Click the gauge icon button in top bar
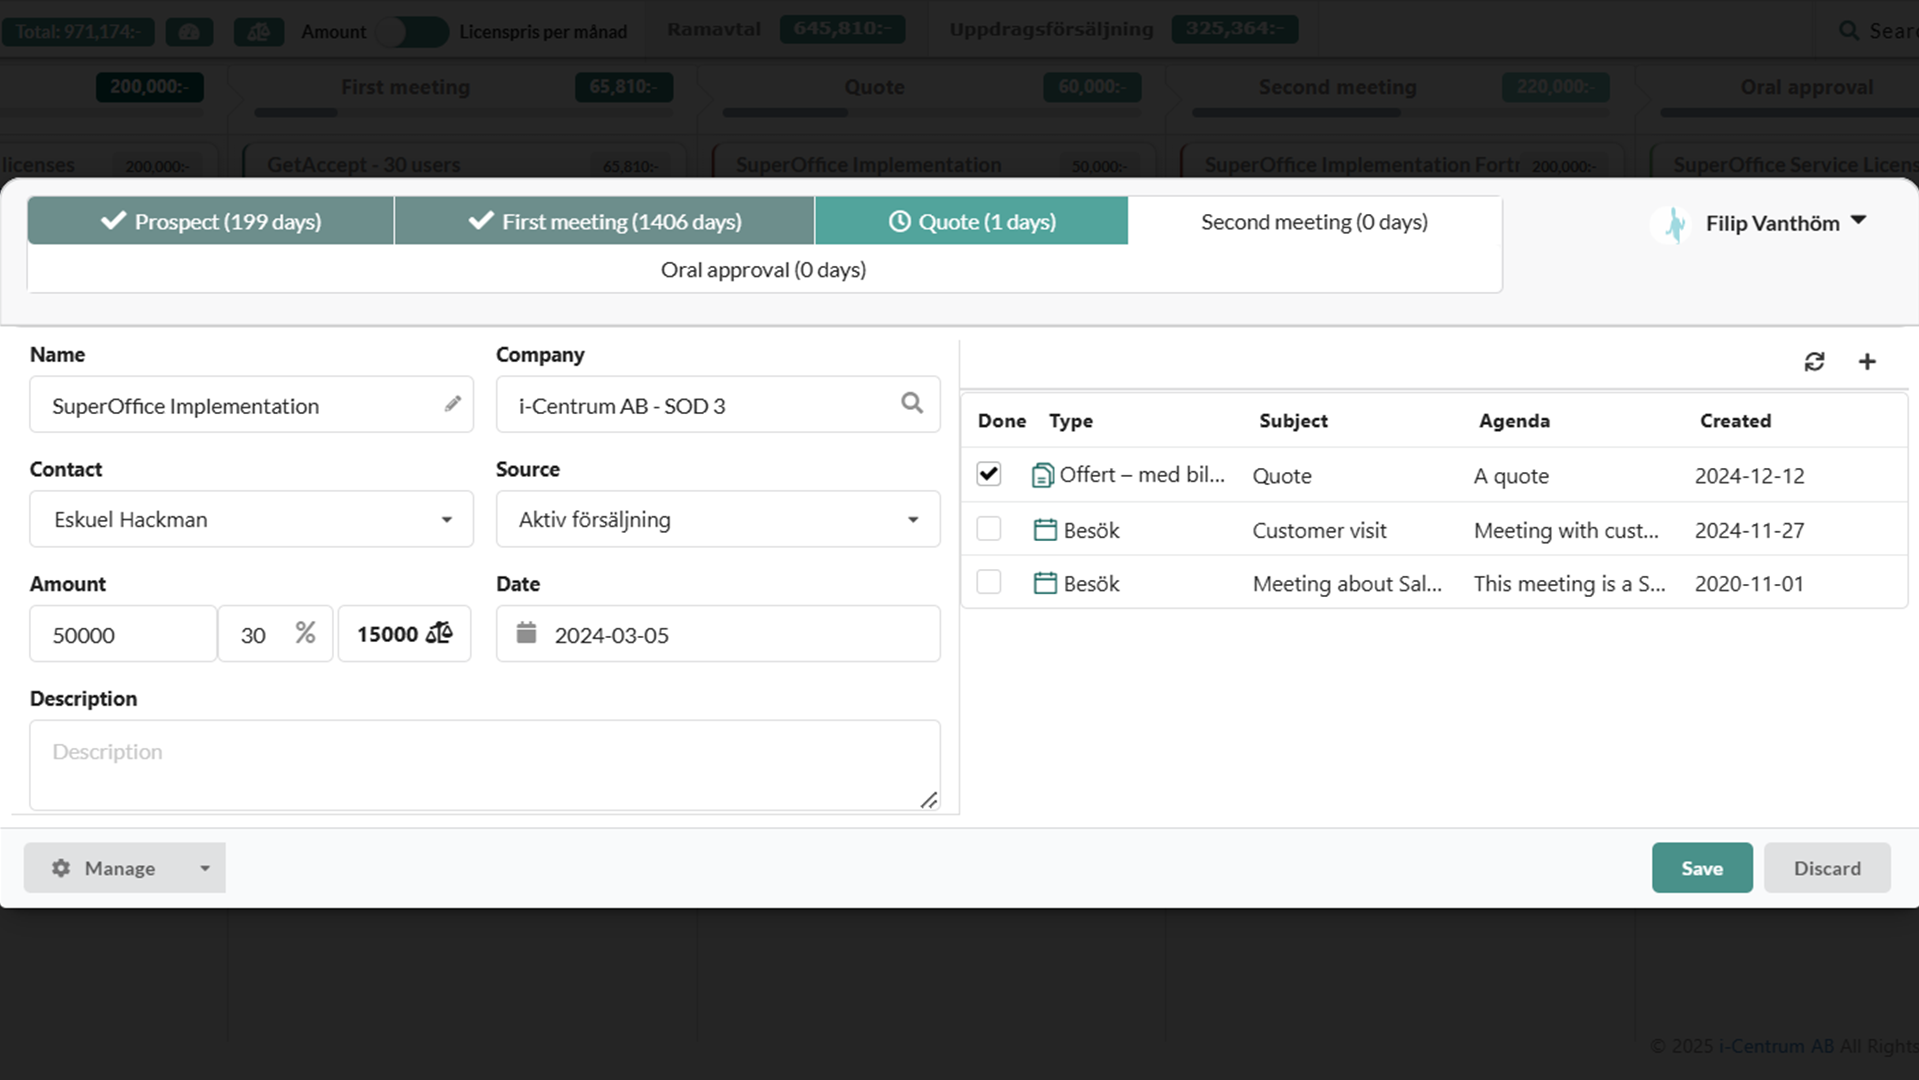 [189, 32]
